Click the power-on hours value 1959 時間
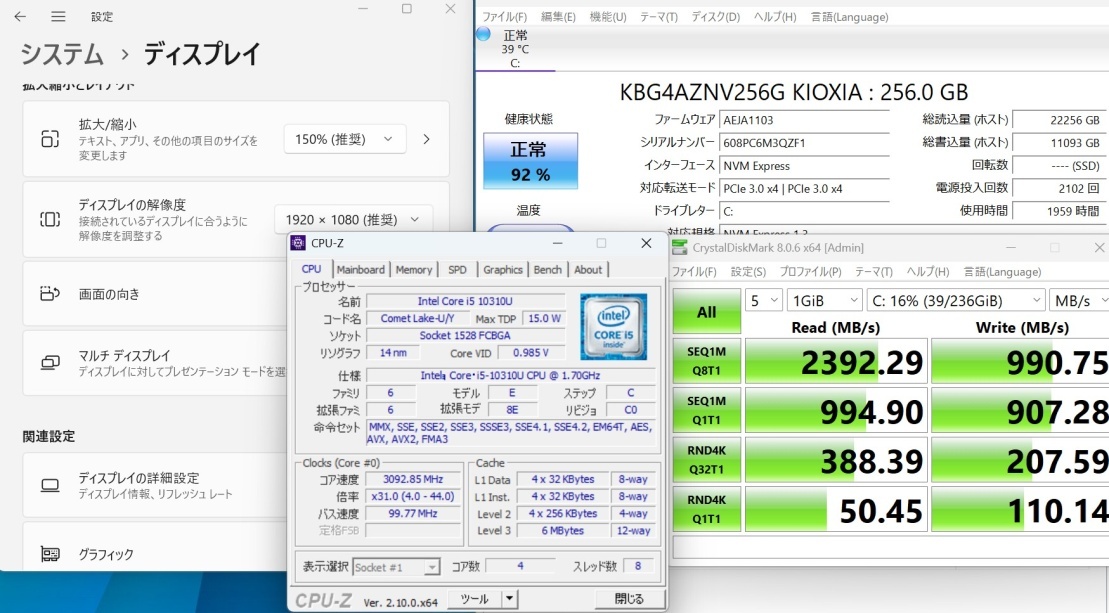This screenshot has height=613, width=1109. 1058,211
